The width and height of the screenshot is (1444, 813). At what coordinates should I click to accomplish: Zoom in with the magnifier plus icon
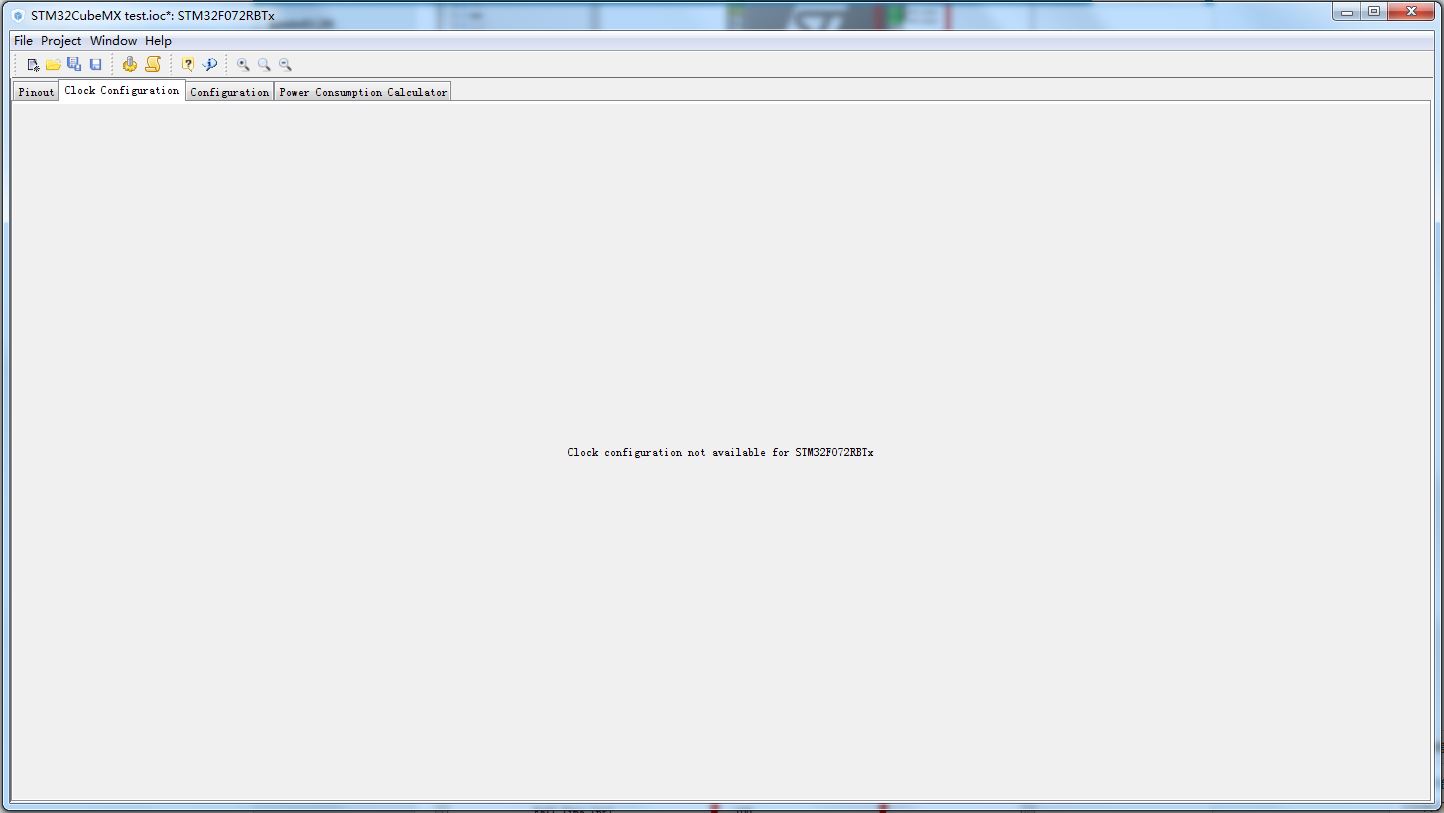[243, 65]
